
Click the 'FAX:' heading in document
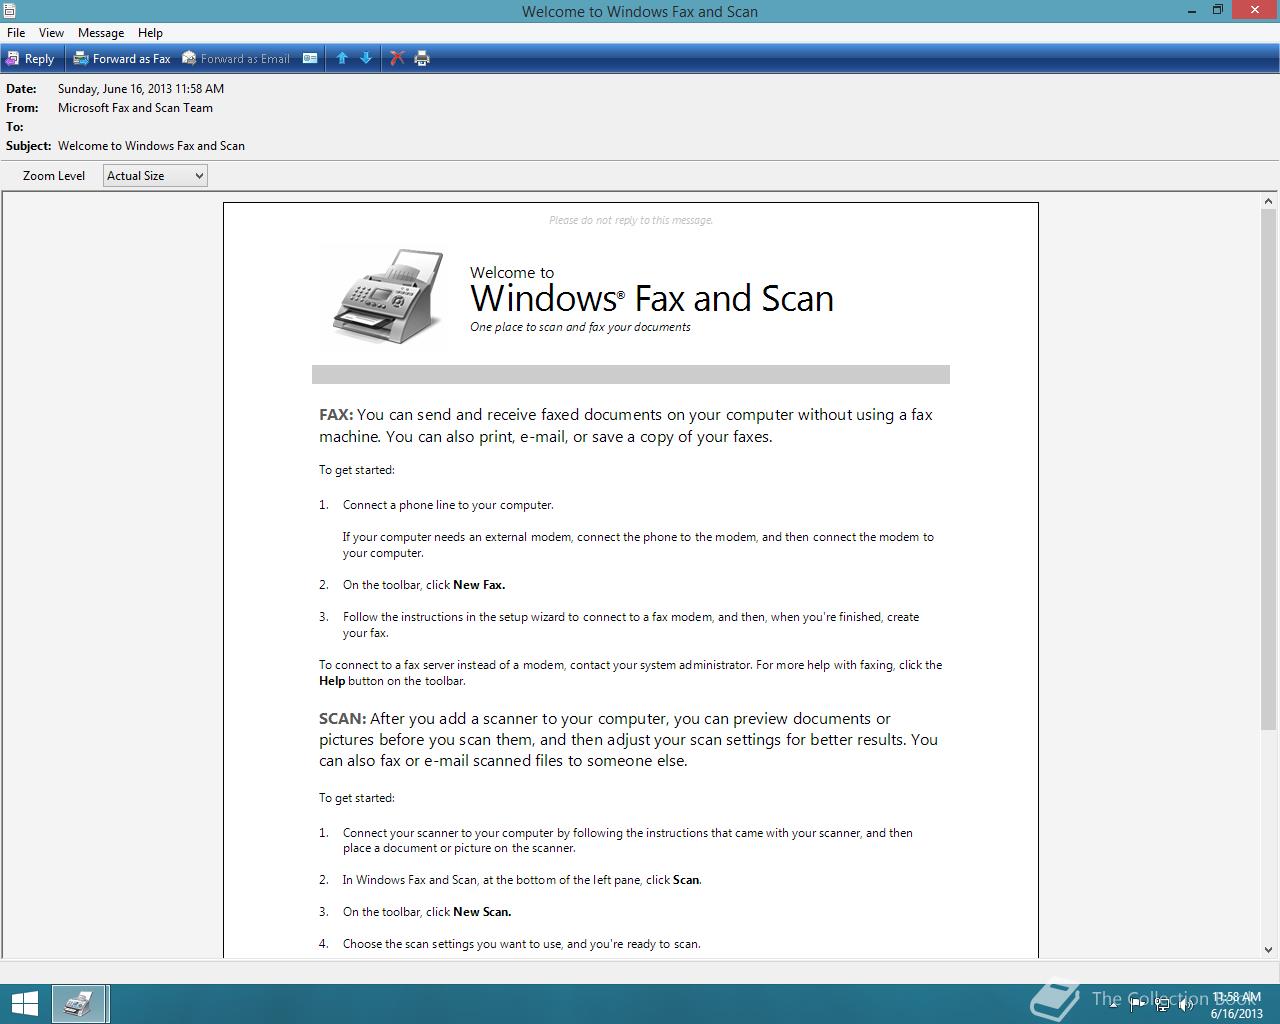pos(336,415)
